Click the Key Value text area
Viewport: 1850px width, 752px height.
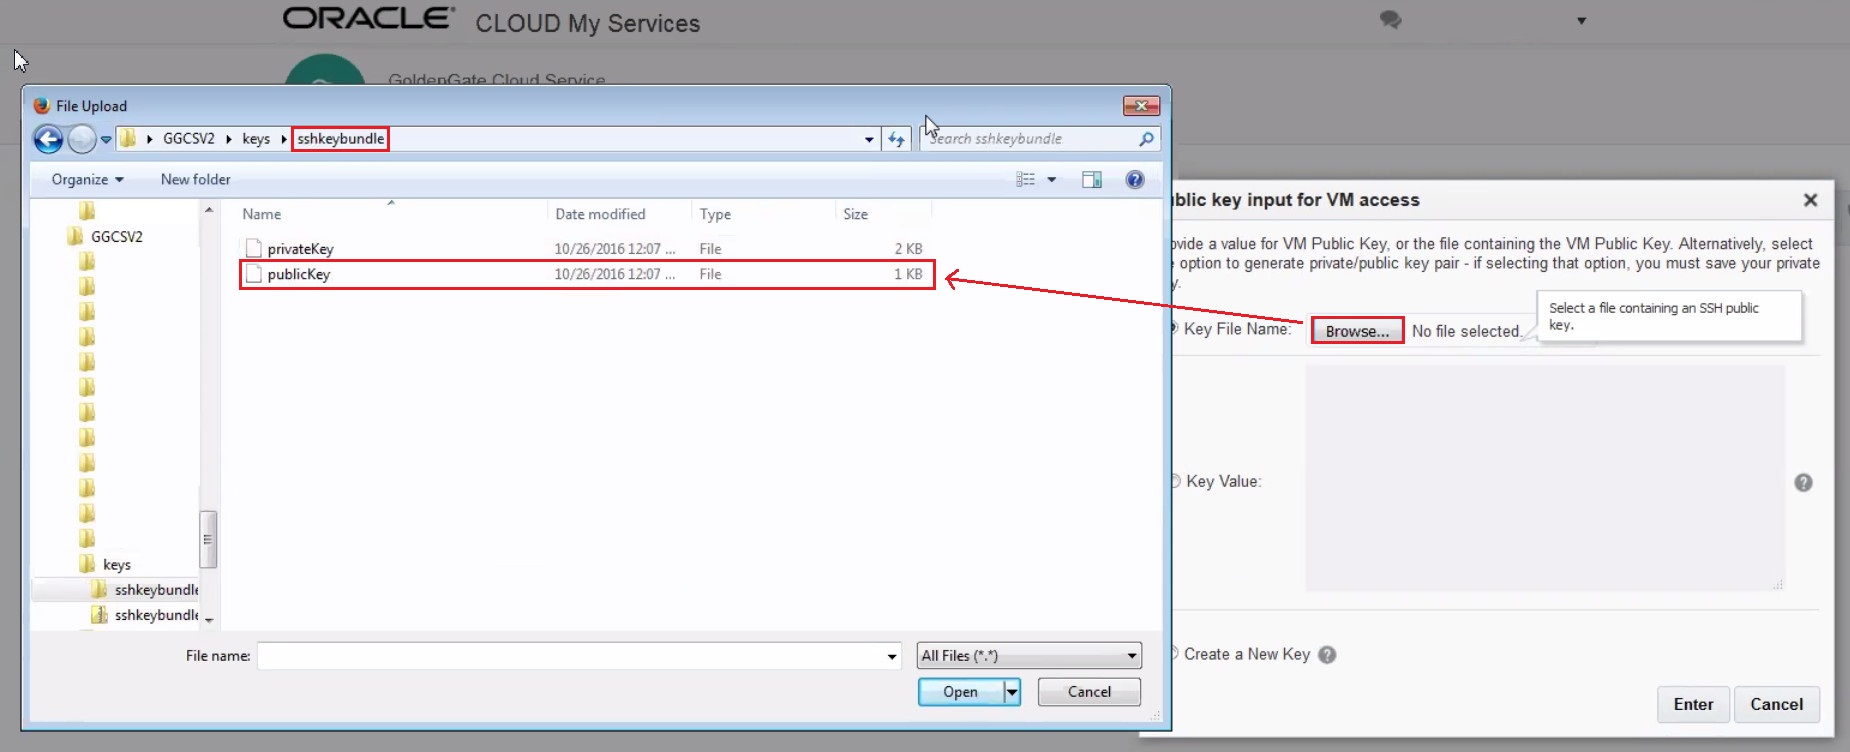click(1545, 478)
